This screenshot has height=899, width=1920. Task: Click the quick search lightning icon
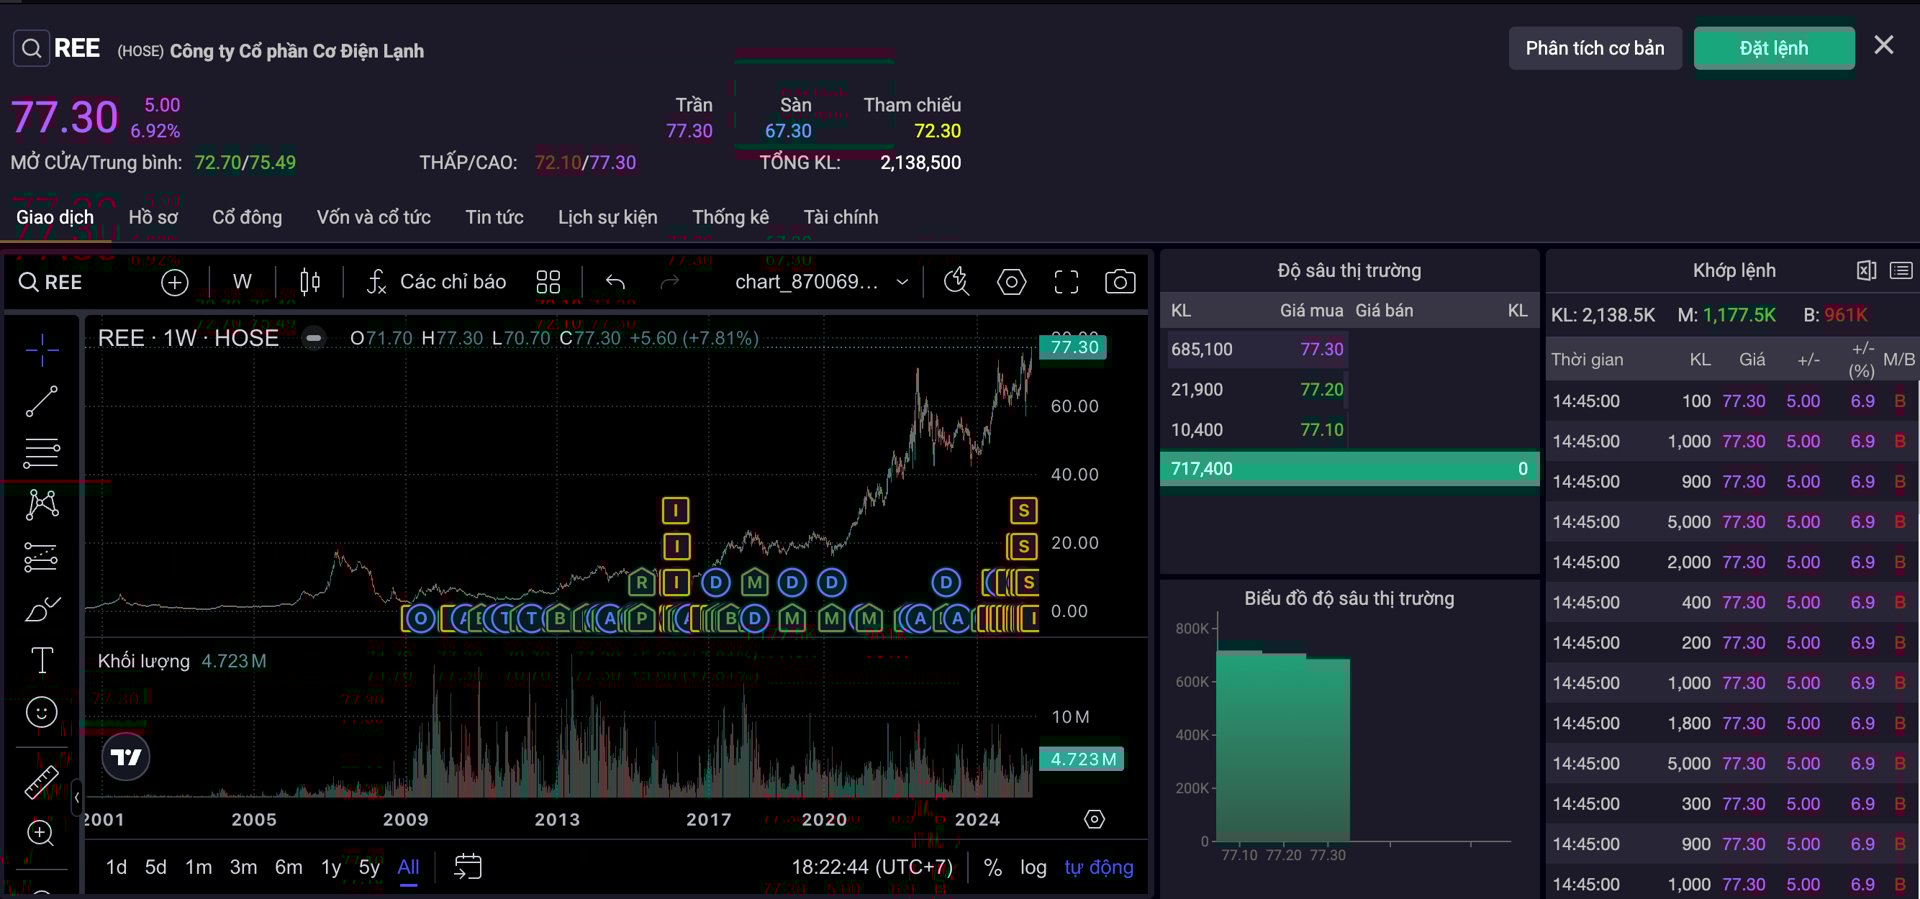pos(957,282)
